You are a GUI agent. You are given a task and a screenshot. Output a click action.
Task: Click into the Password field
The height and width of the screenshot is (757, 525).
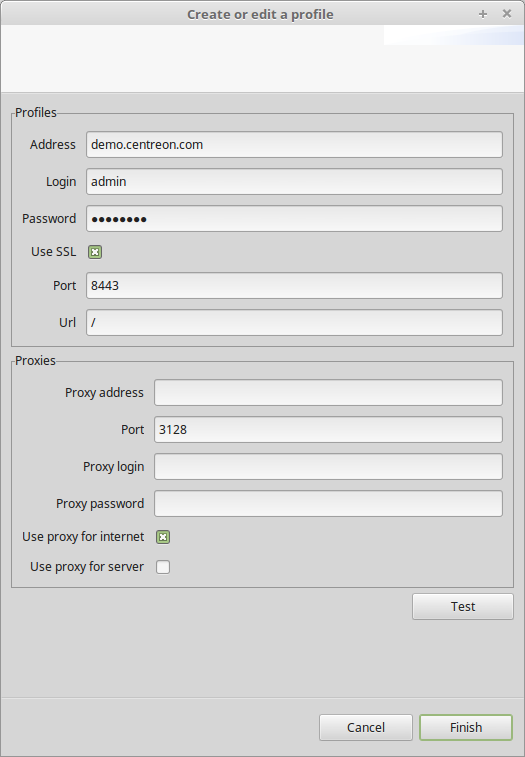pos(294,219)
